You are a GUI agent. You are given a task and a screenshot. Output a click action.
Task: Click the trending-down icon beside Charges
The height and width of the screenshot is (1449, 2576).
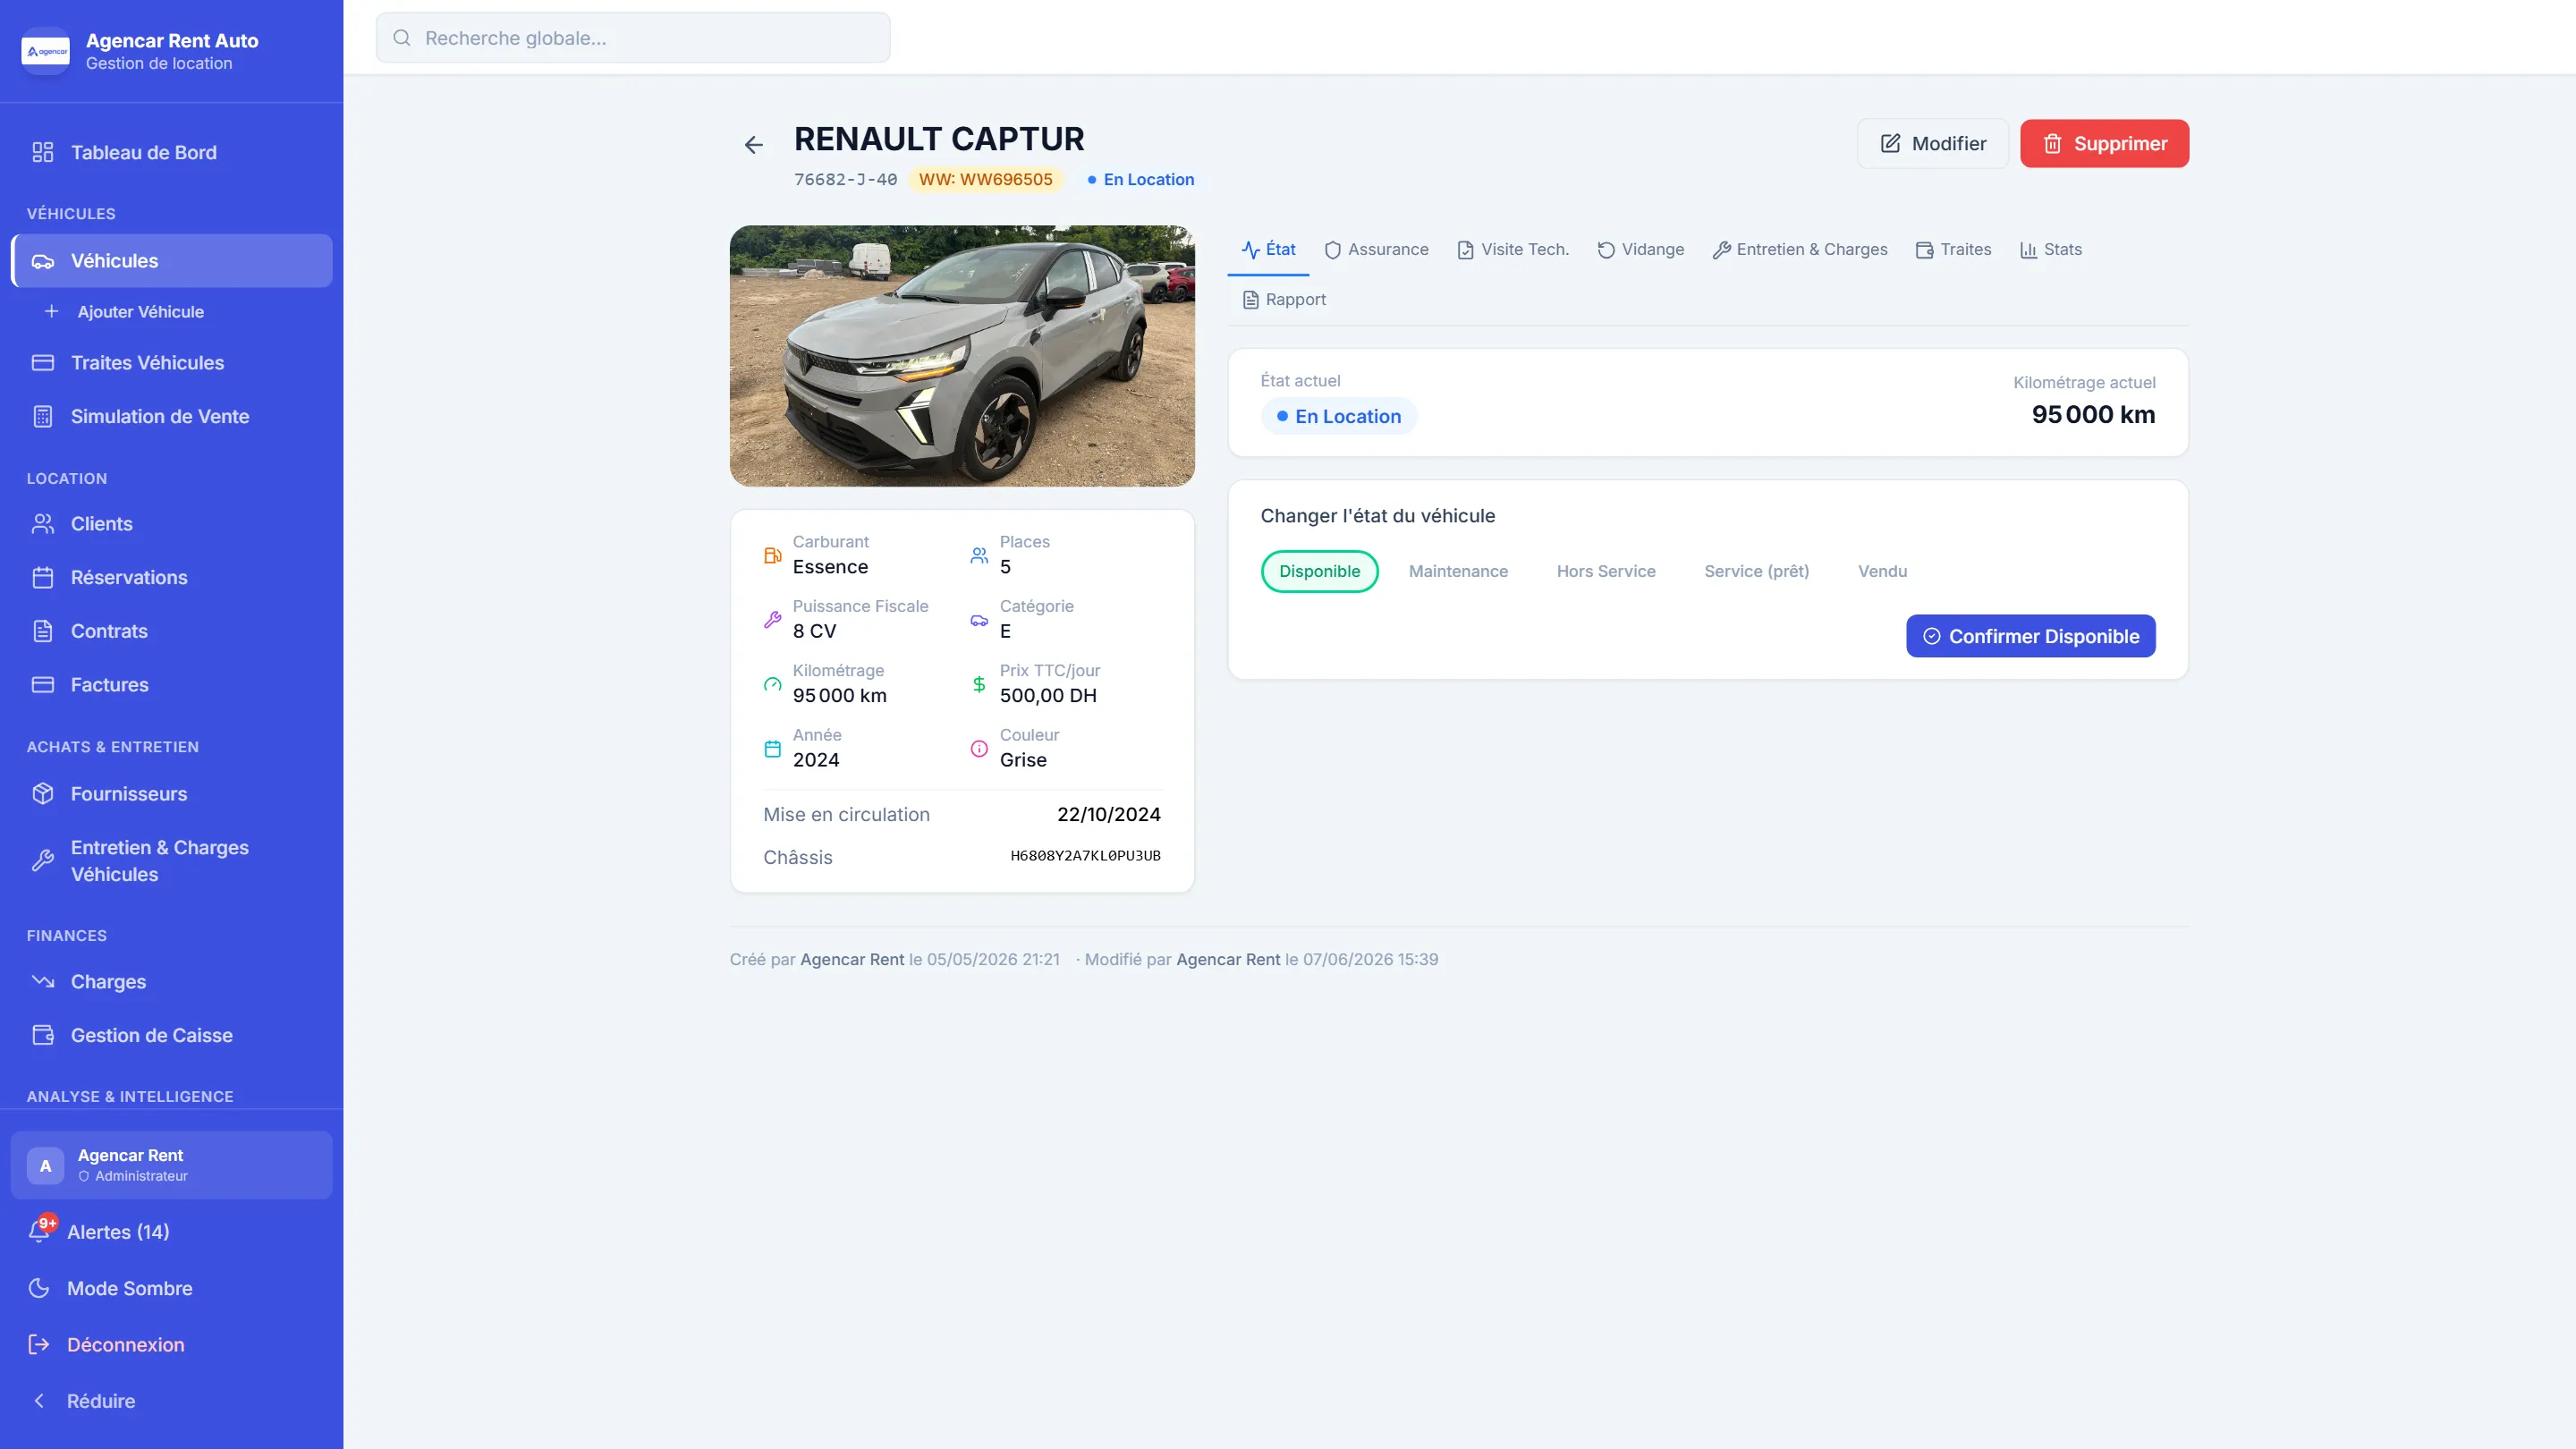[42, 982]
